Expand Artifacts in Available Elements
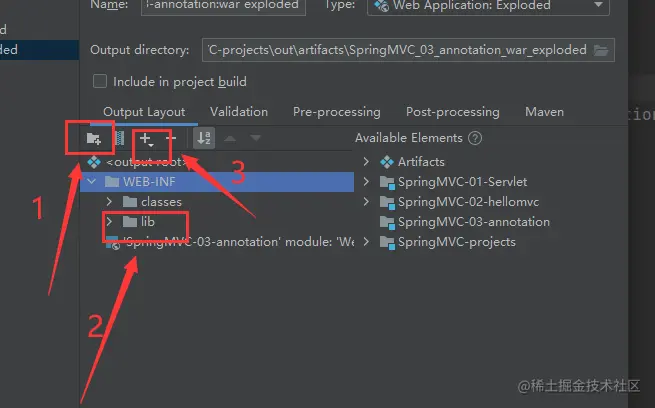Screen dimensions: 655x408 pyautogui.click(x=367, y=161)
